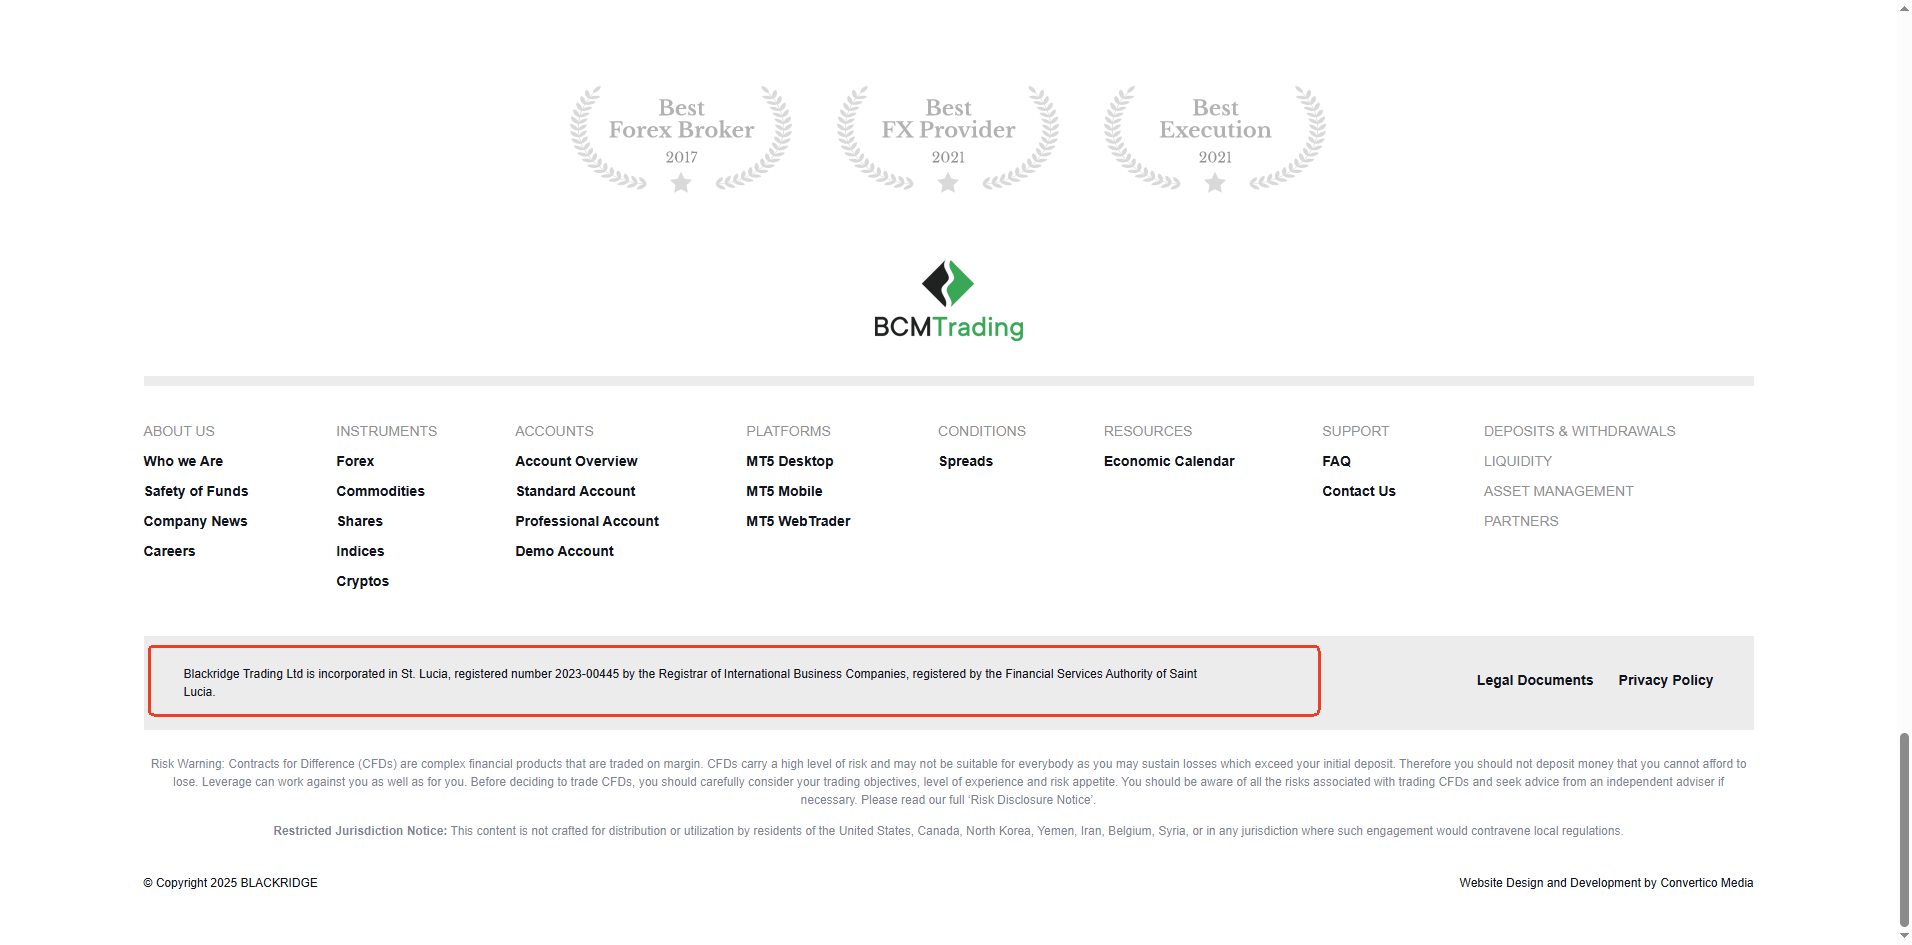1912x945 pixels.
Task: Open the Careers page
Action: click(169, 551)
